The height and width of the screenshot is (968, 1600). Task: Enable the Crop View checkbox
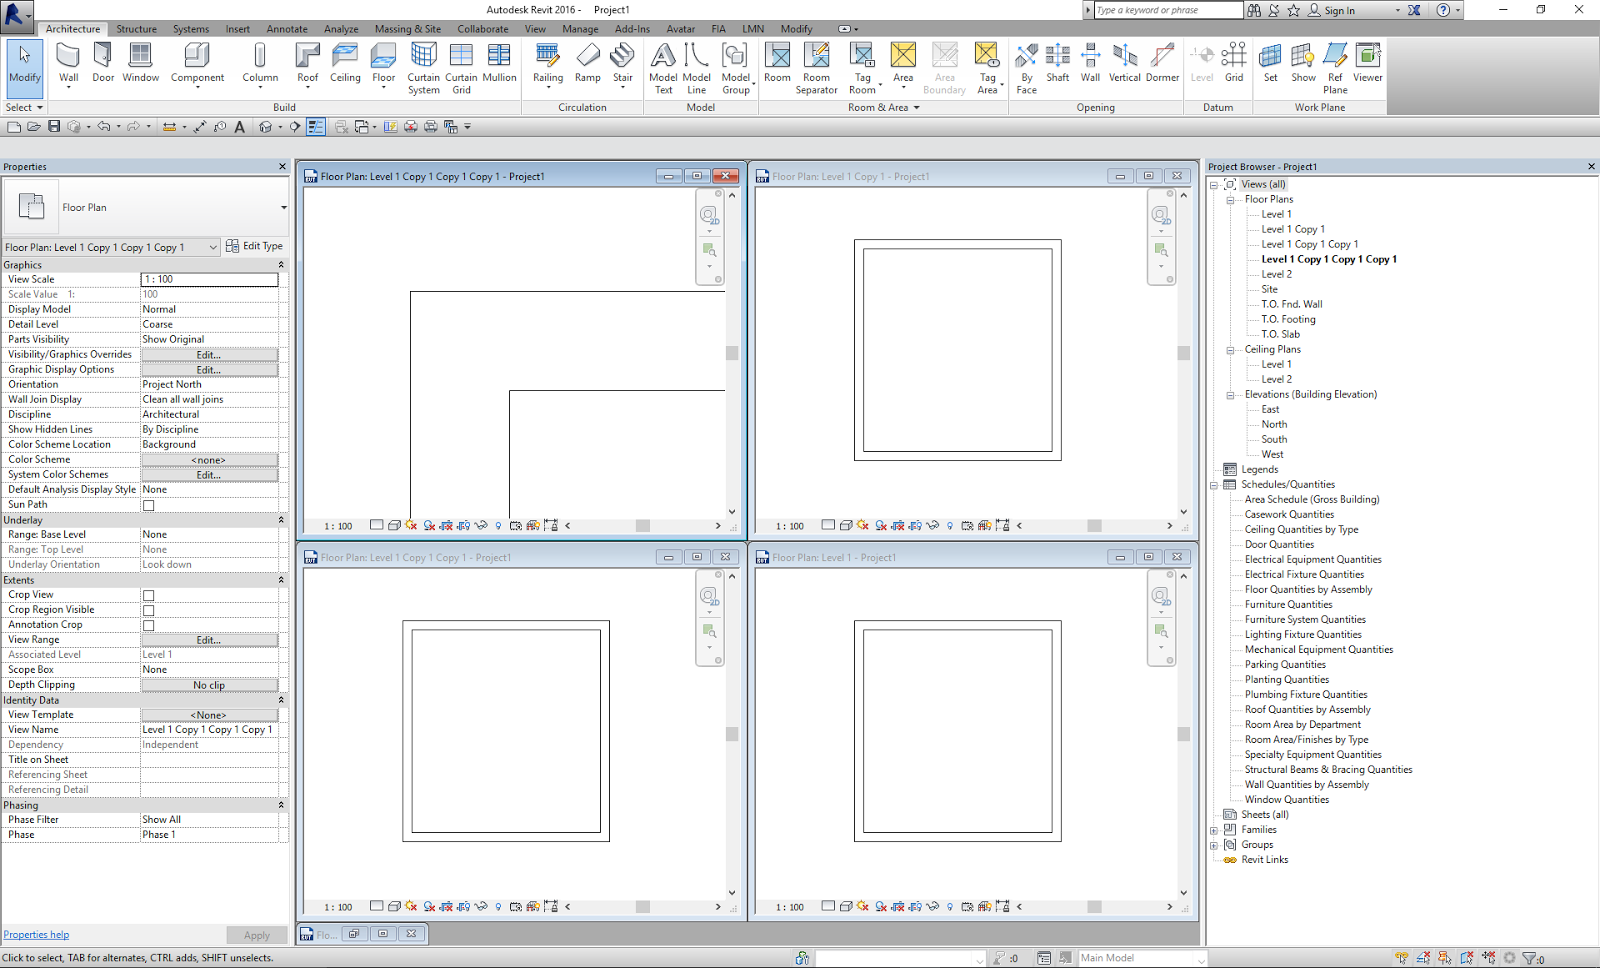tap(148, 595)
